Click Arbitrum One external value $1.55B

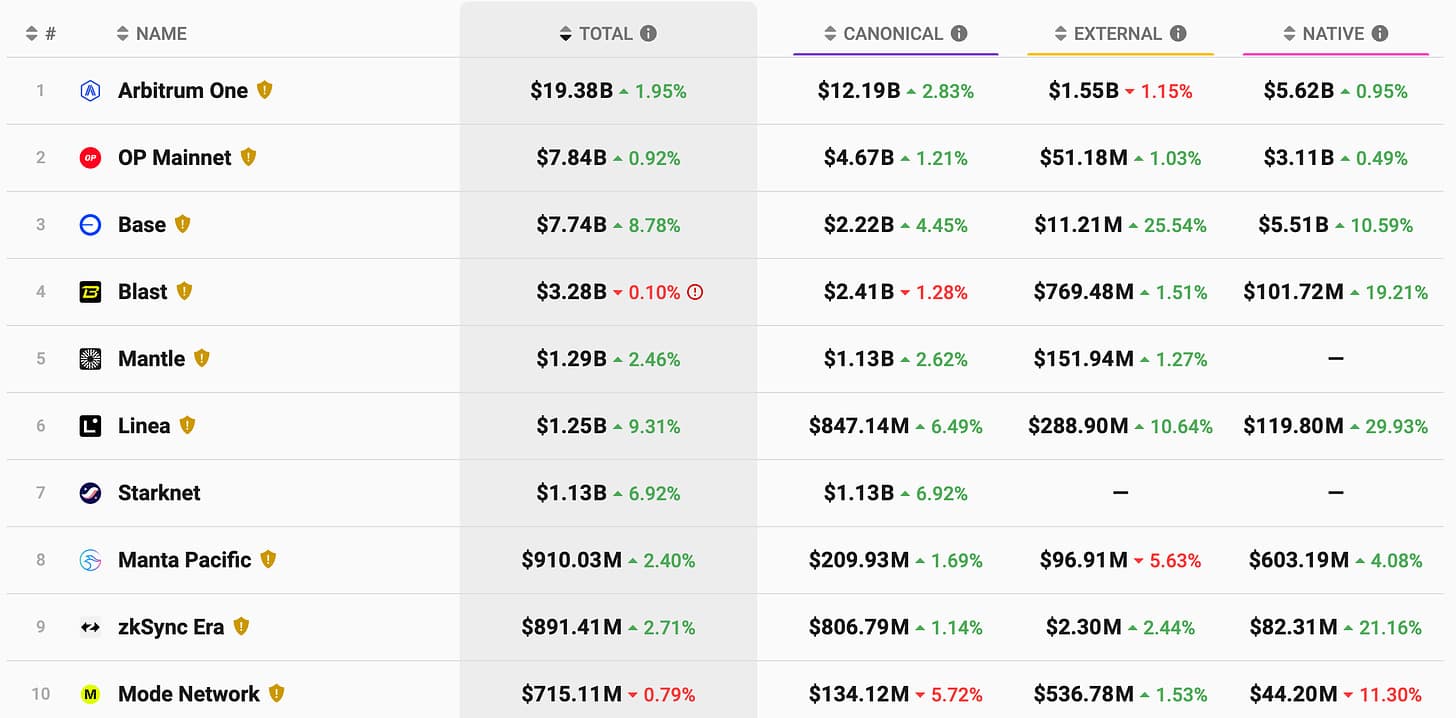1084,91
